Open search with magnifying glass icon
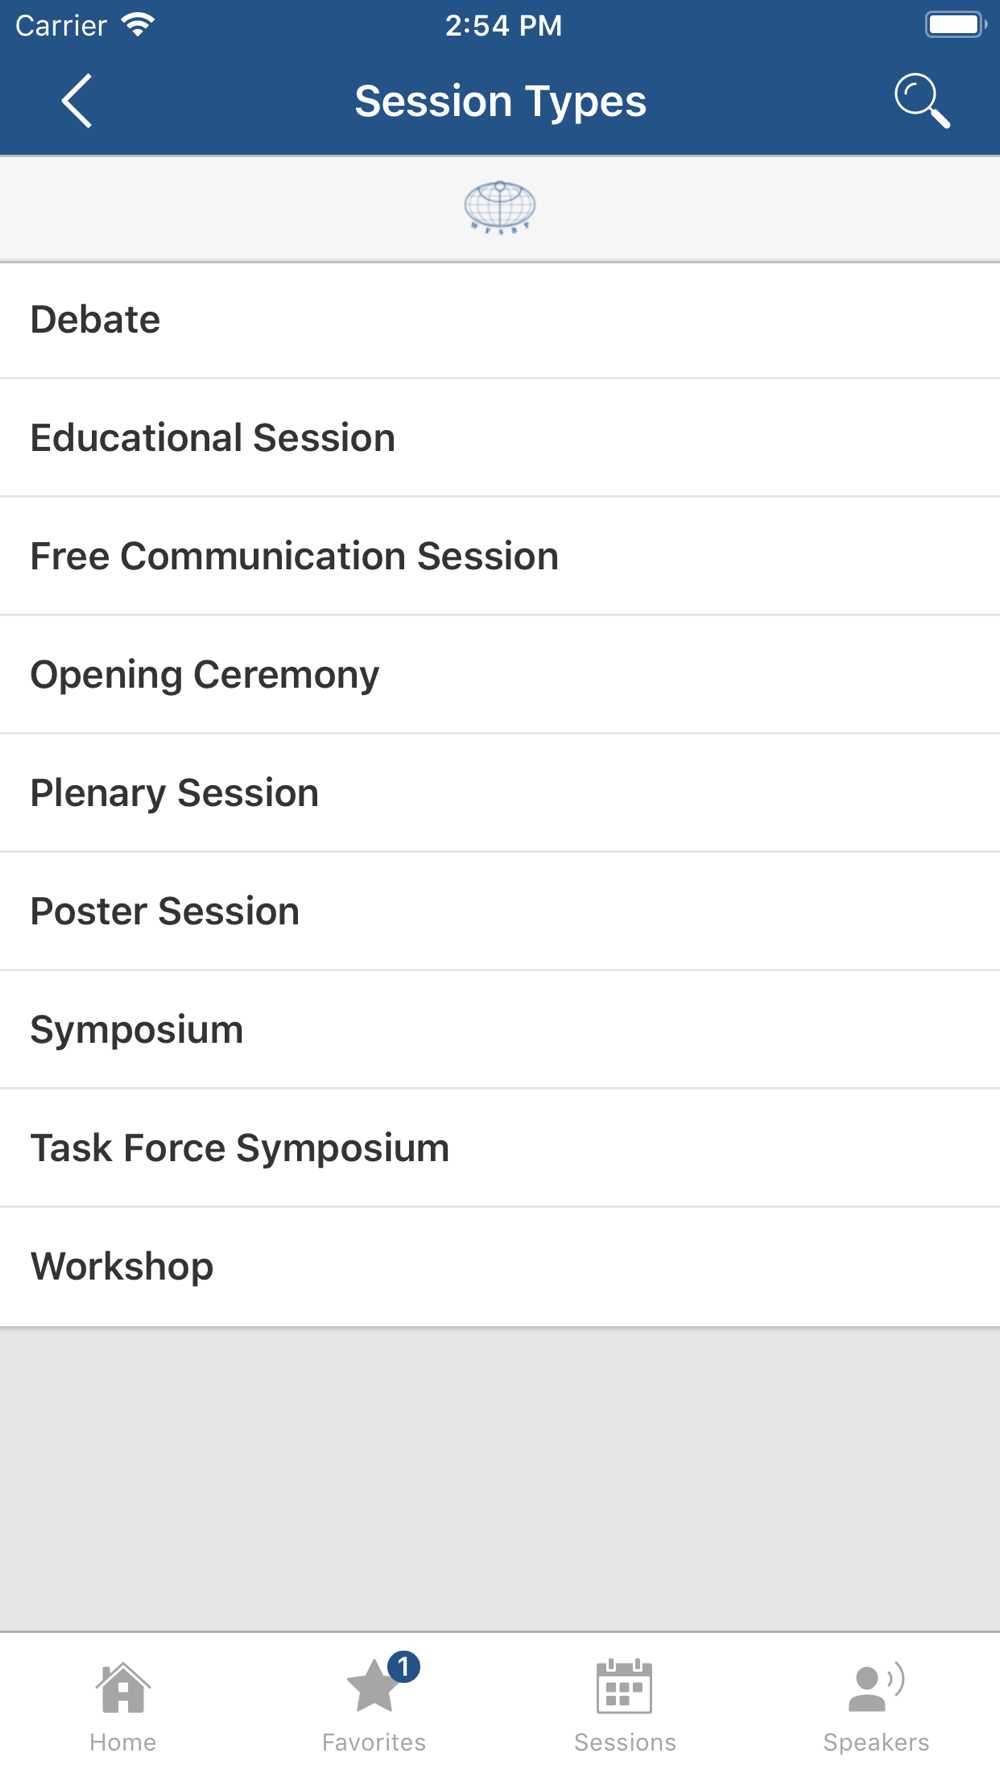 point(921,101)
